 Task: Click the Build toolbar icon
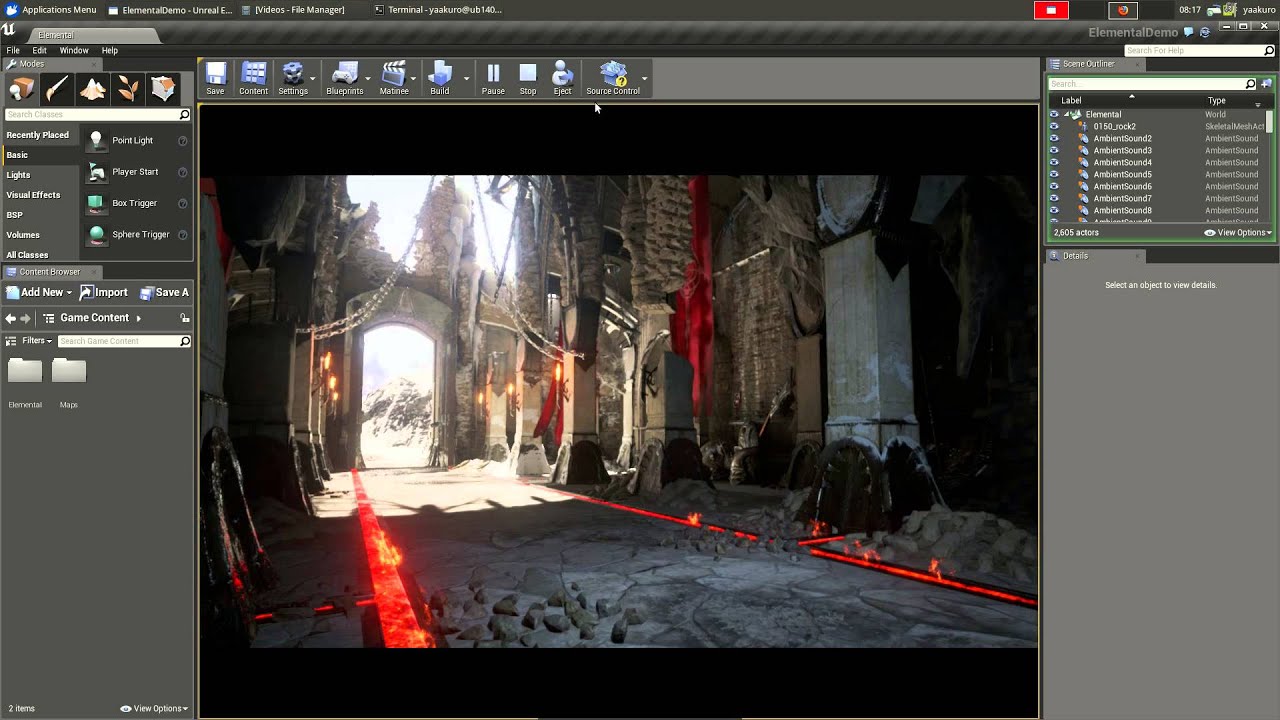click(x=440, y=74)
